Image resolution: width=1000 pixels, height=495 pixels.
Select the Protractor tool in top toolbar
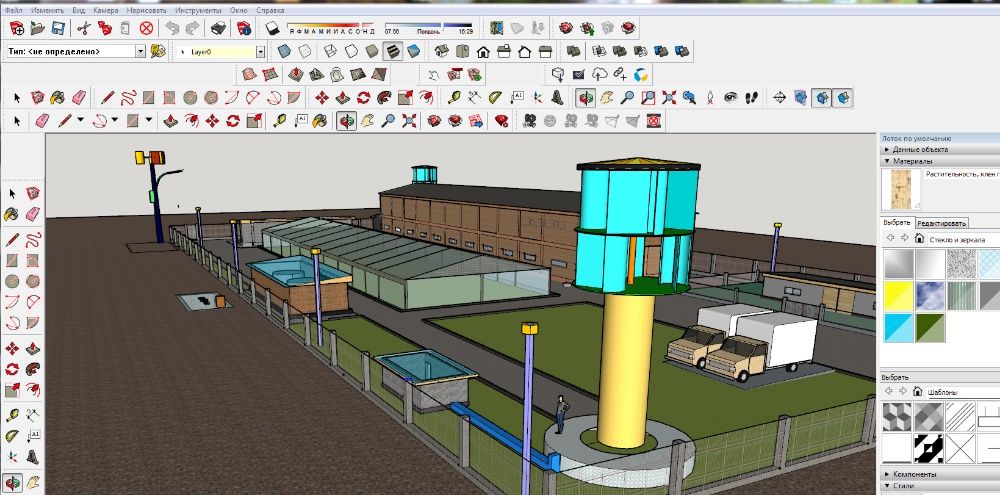pyautogui.click(x=496, y=98)
